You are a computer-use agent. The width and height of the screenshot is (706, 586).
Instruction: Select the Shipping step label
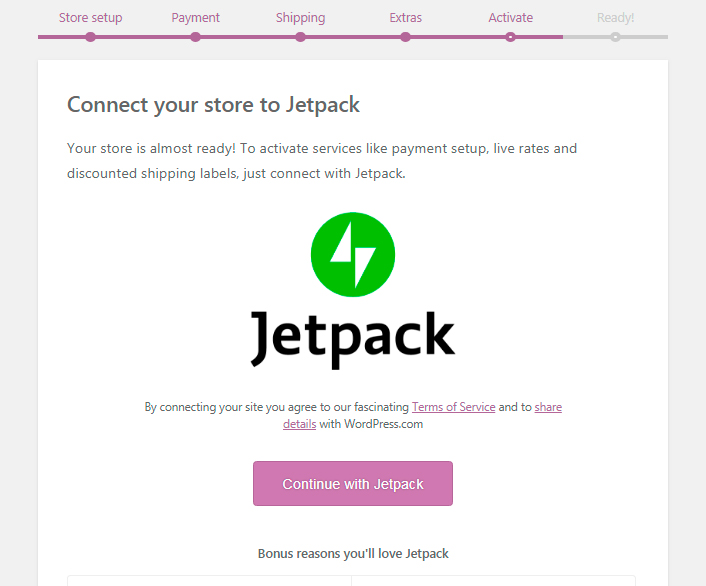300,18
